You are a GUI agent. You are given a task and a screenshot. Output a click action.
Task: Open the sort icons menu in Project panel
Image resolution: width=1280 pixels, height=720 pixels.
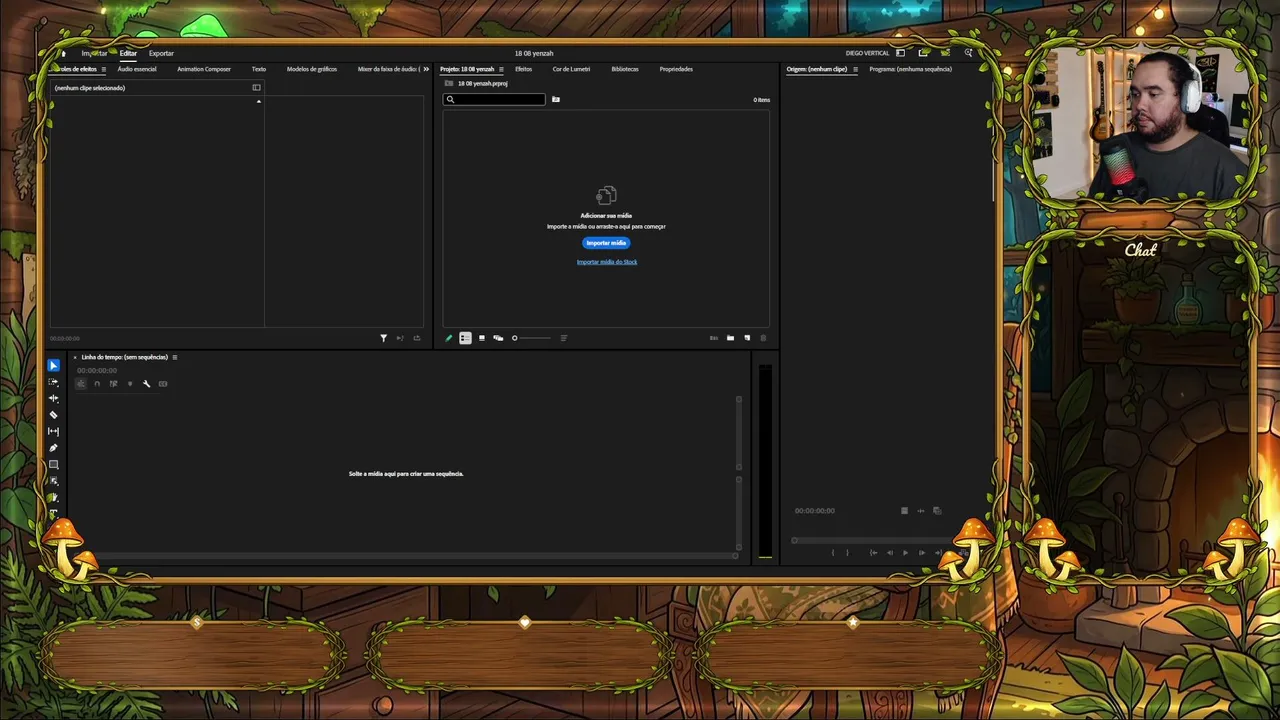coord(564,338)
